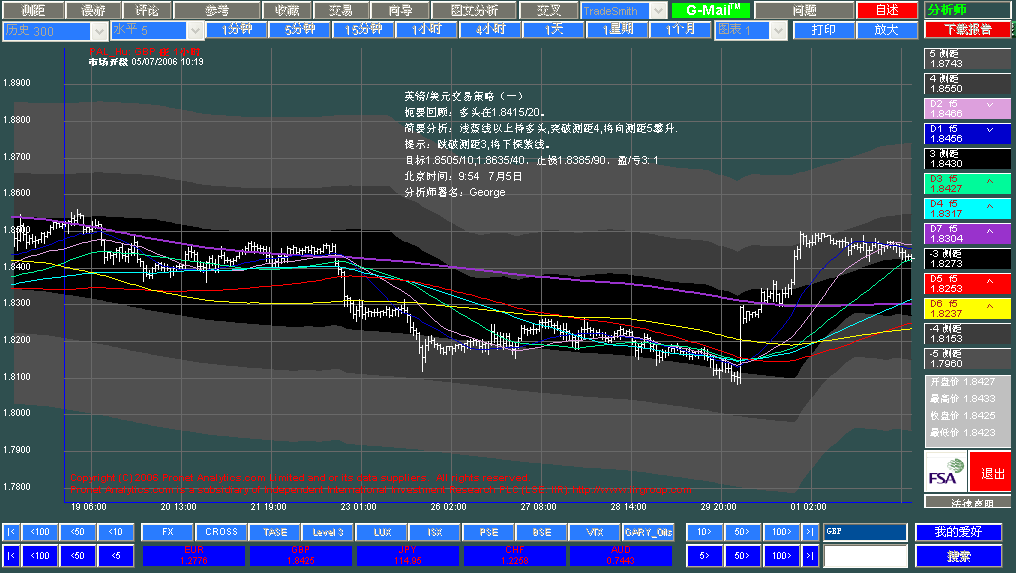Image resolution: width=1016 pixels, height=573 pixels.
Task: Click the red 下载报告 button
Action: 967,30
